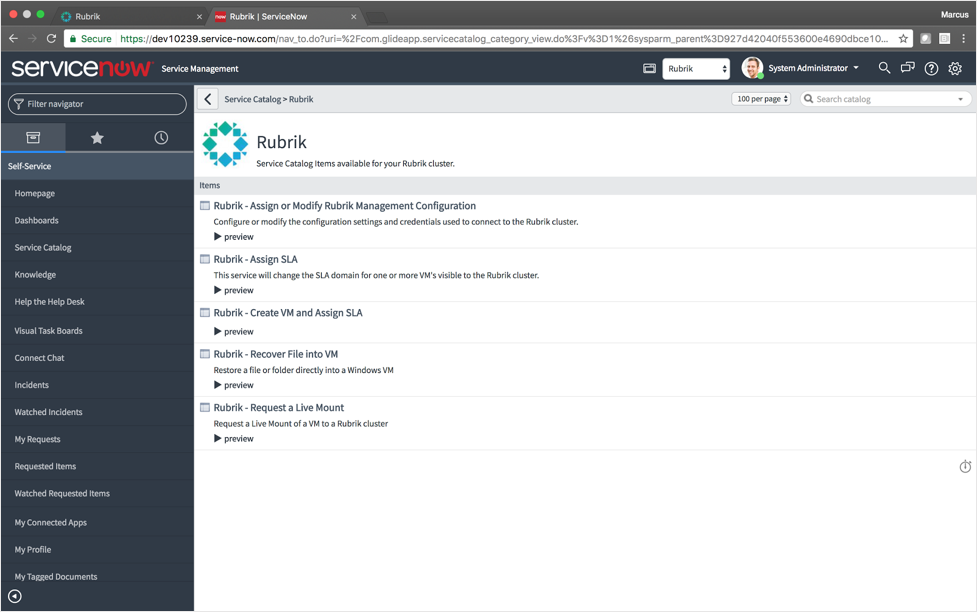Open Incidents in the navigator
The width and height of the screenshot is (977, 612).
click(32, 385)
